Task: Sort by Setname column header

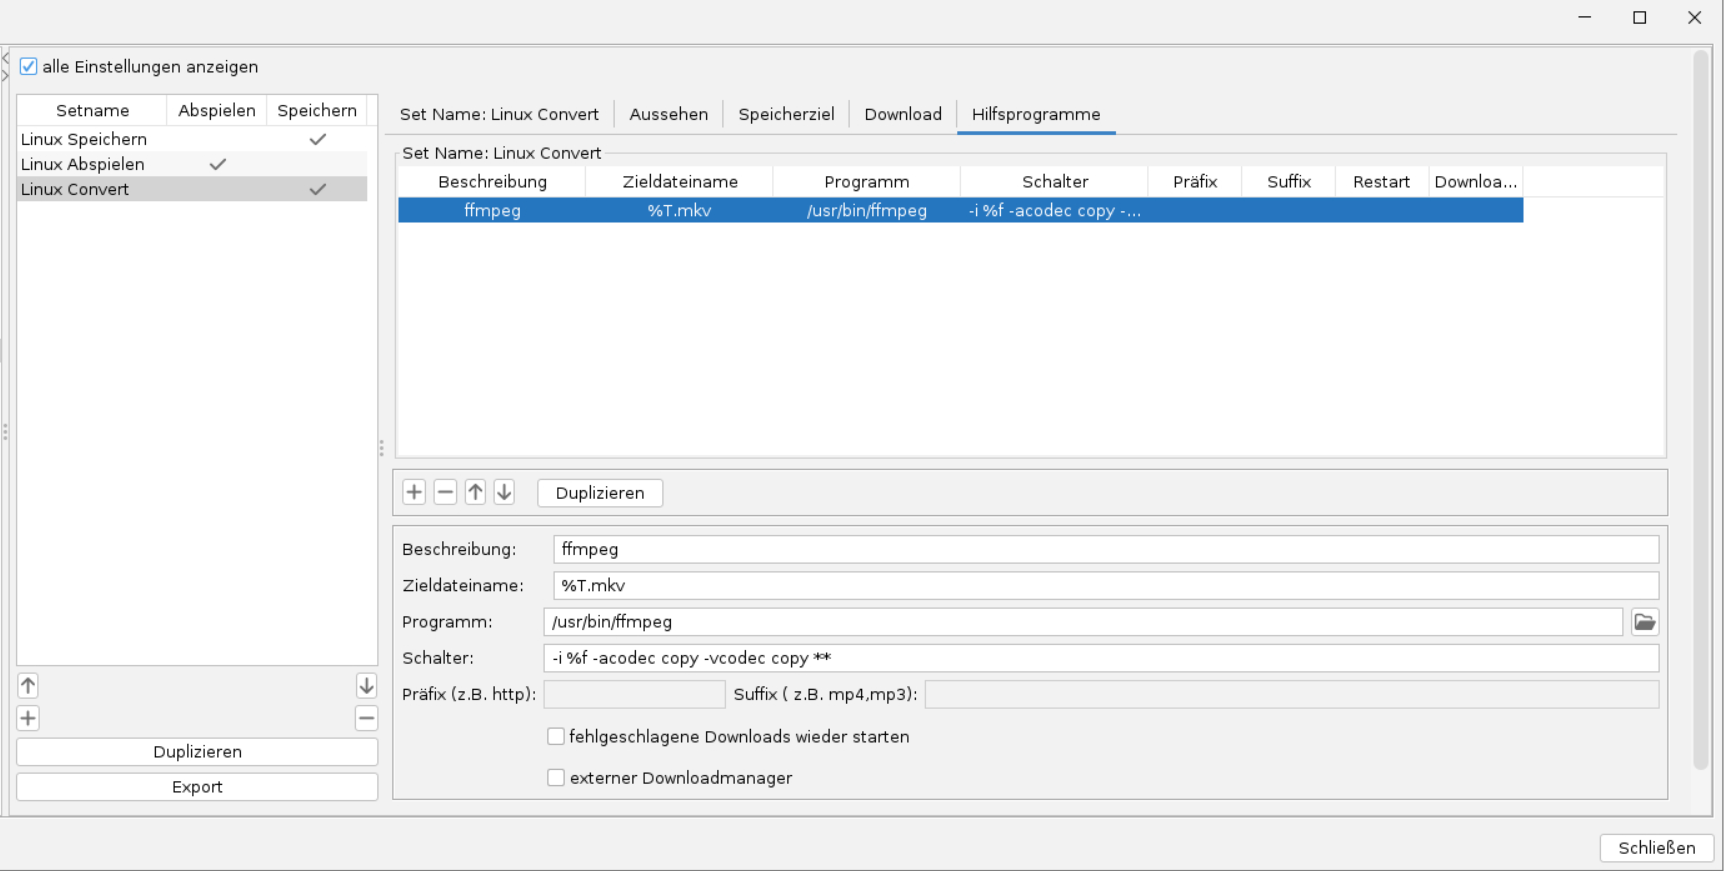Action: coord(92,110)
